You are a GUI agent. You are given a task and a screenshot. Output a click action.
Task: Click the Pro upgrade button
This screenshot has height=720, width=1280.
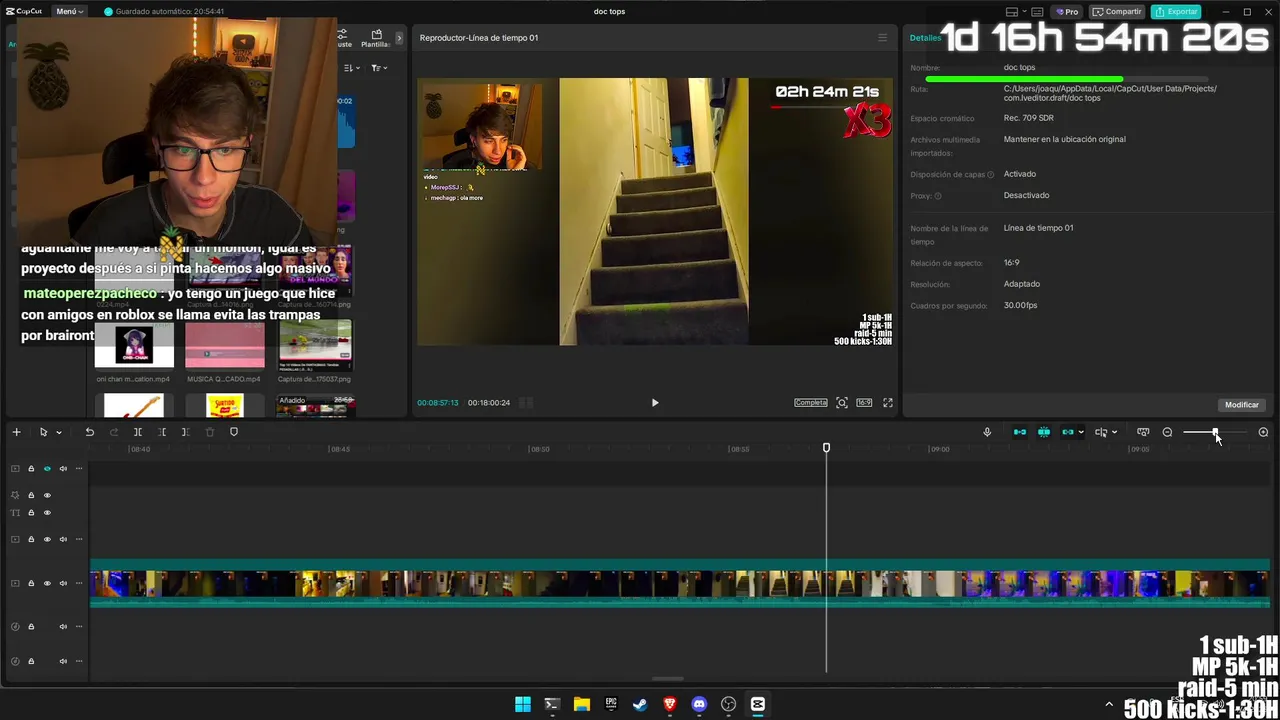[x=1068, y=11]
